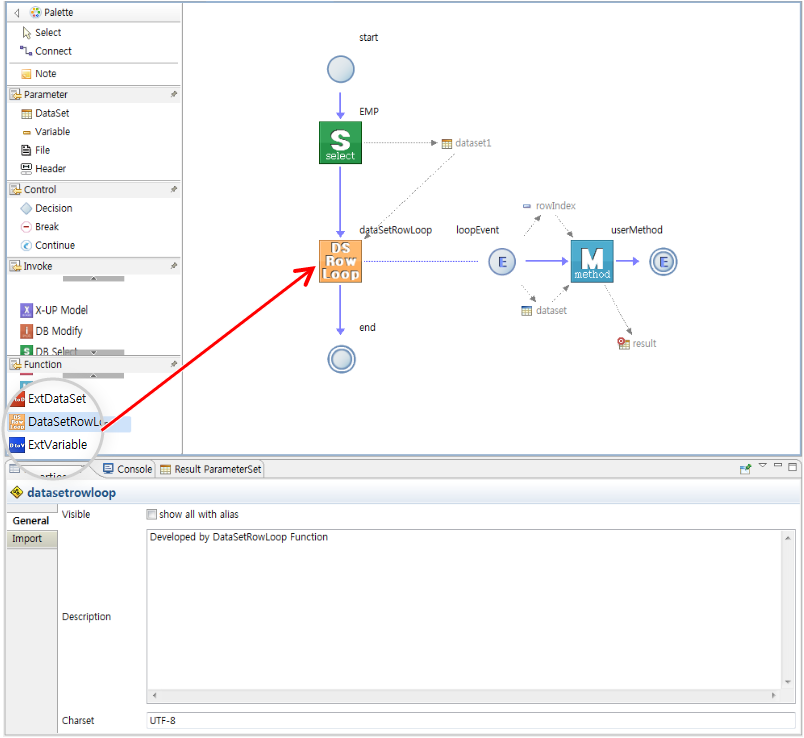Select the result parameter node
Screen dimensions: 804x738
click(x=624, y=343)
